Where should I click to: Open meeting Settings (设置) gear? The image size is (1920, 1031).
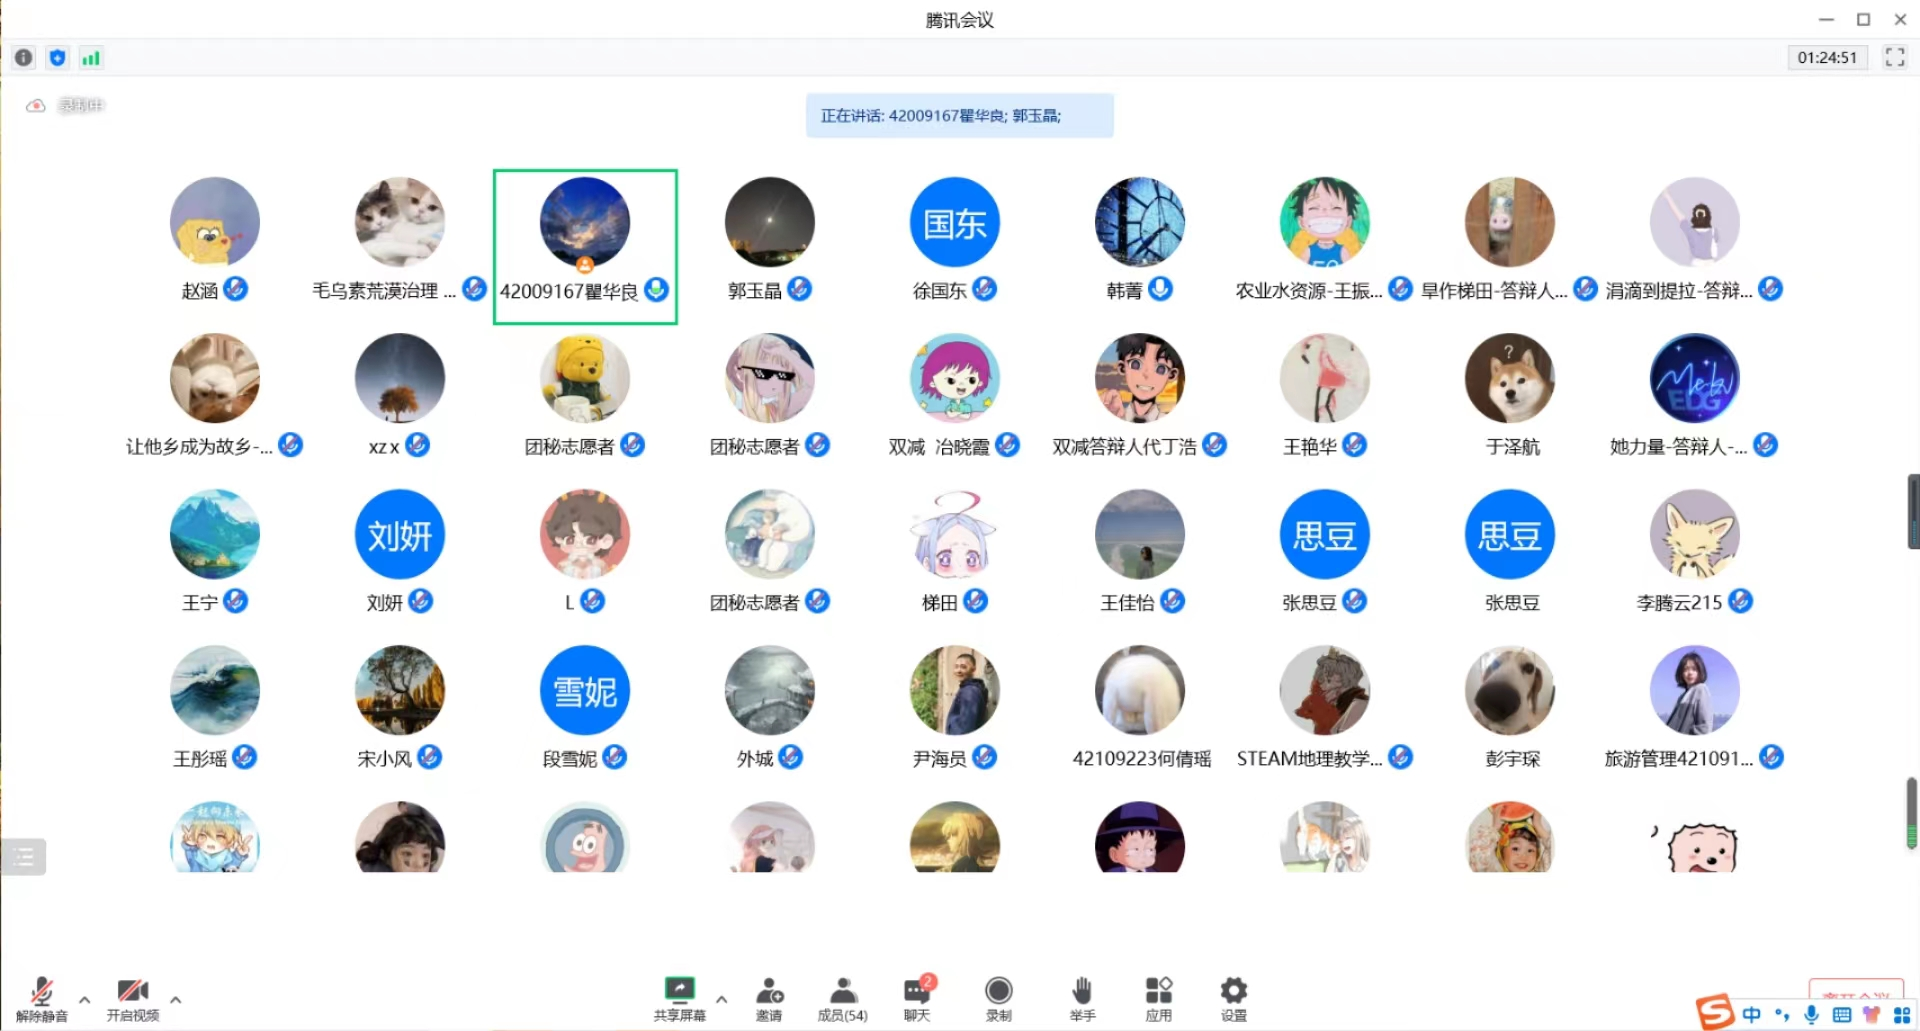(x=1233, y=998)
